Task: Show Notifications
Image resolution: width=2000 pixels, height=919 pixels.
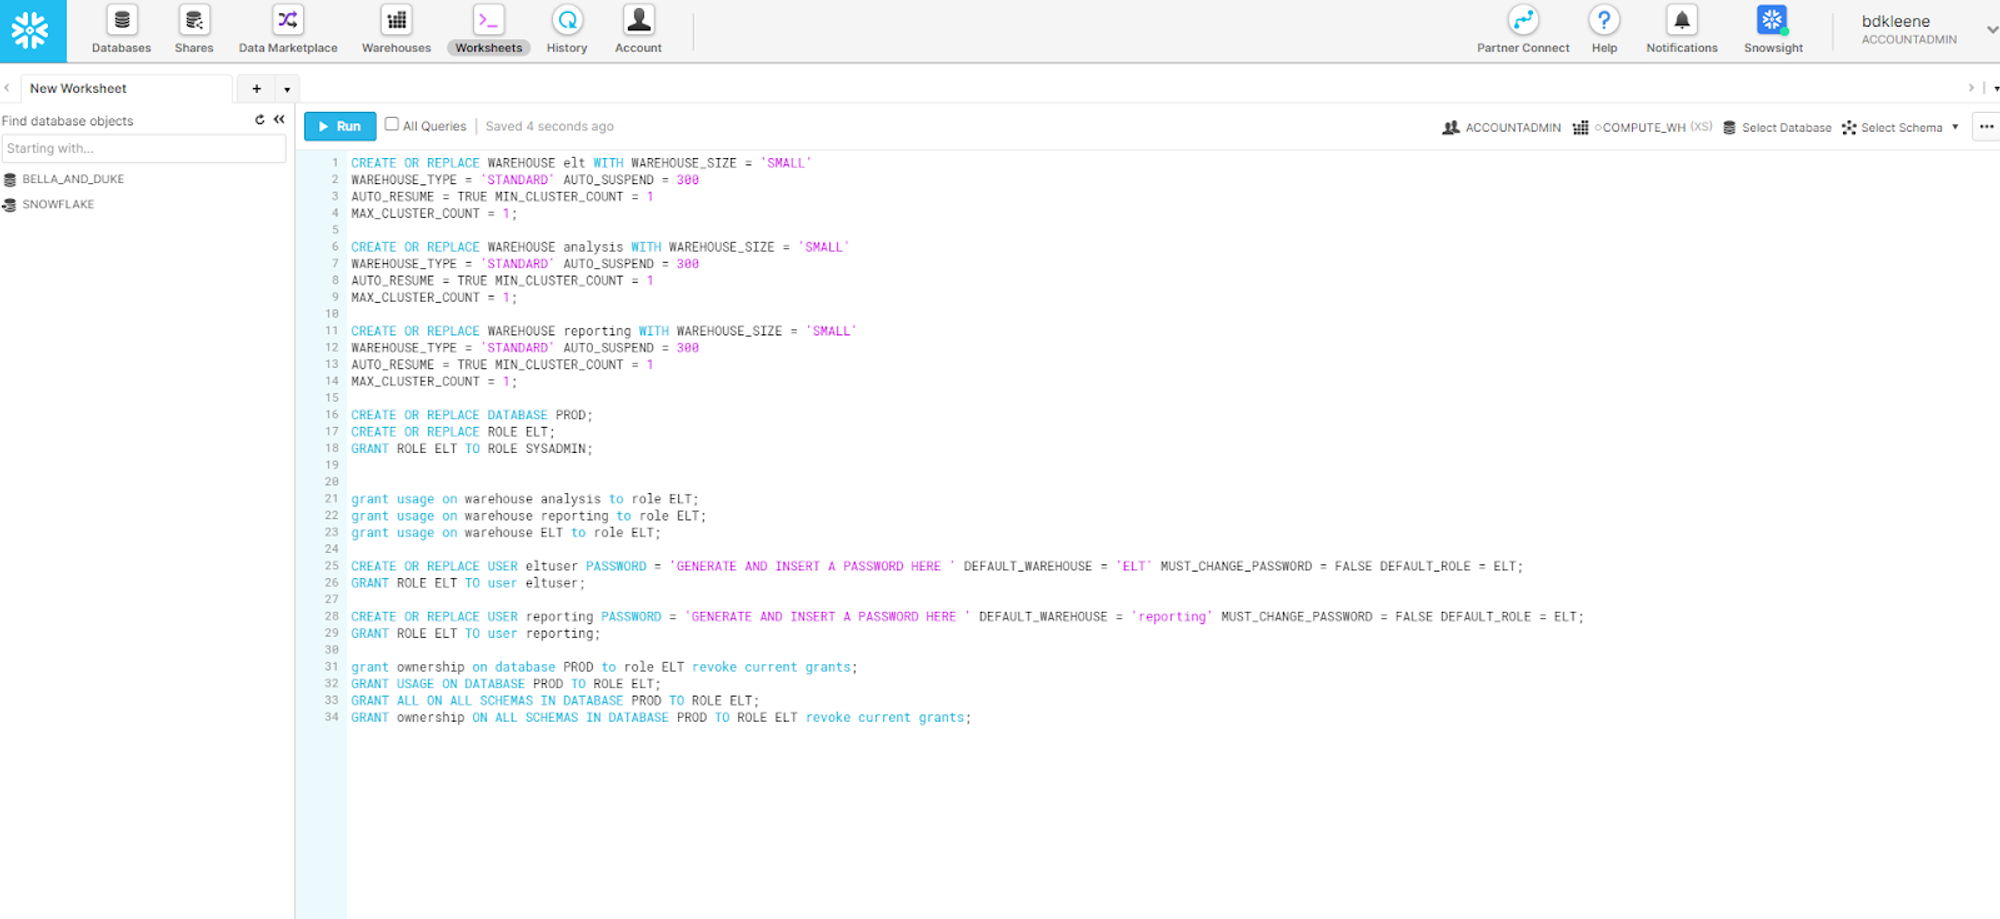Action: (1682, 30)
